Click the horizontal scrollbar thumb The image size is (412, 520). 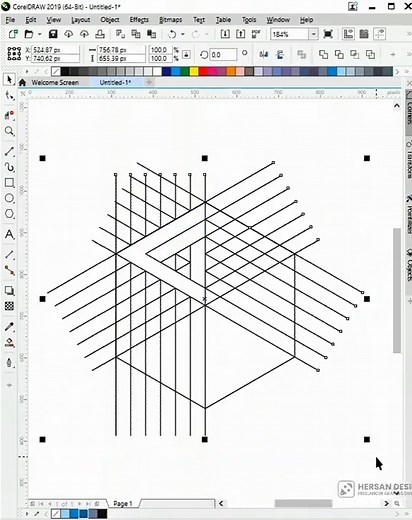pyautogui.click(x=303, y=503)
